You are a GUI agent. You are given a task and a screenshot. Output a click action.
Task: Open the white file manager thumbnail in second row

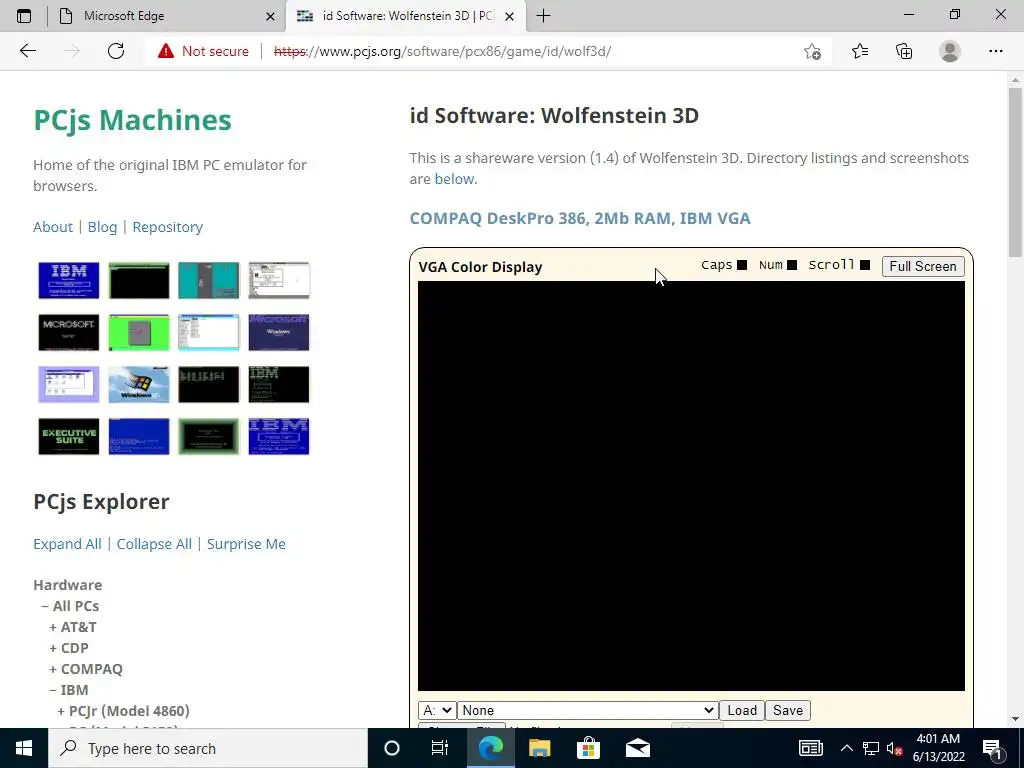click(208, 332)
